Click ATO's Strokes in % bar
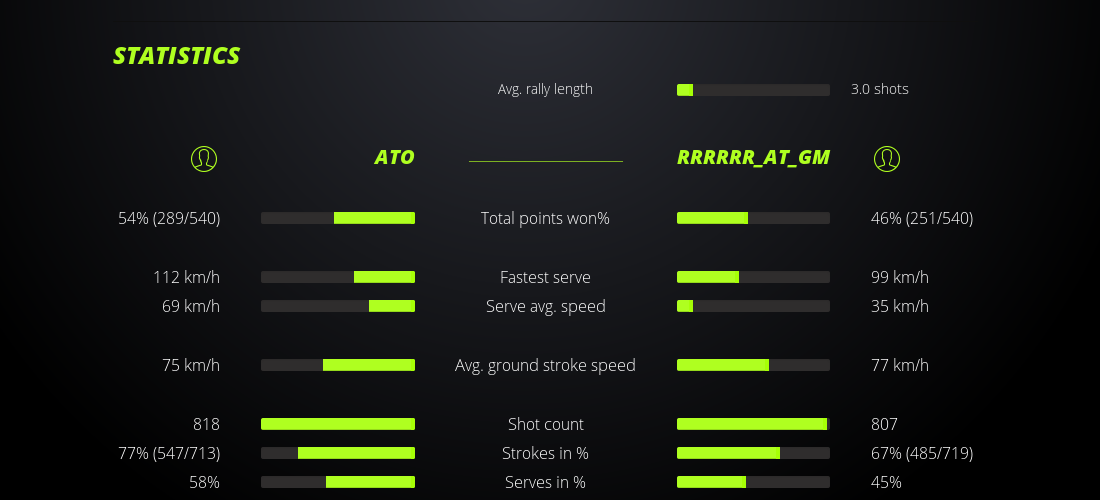 coord(338,453)
